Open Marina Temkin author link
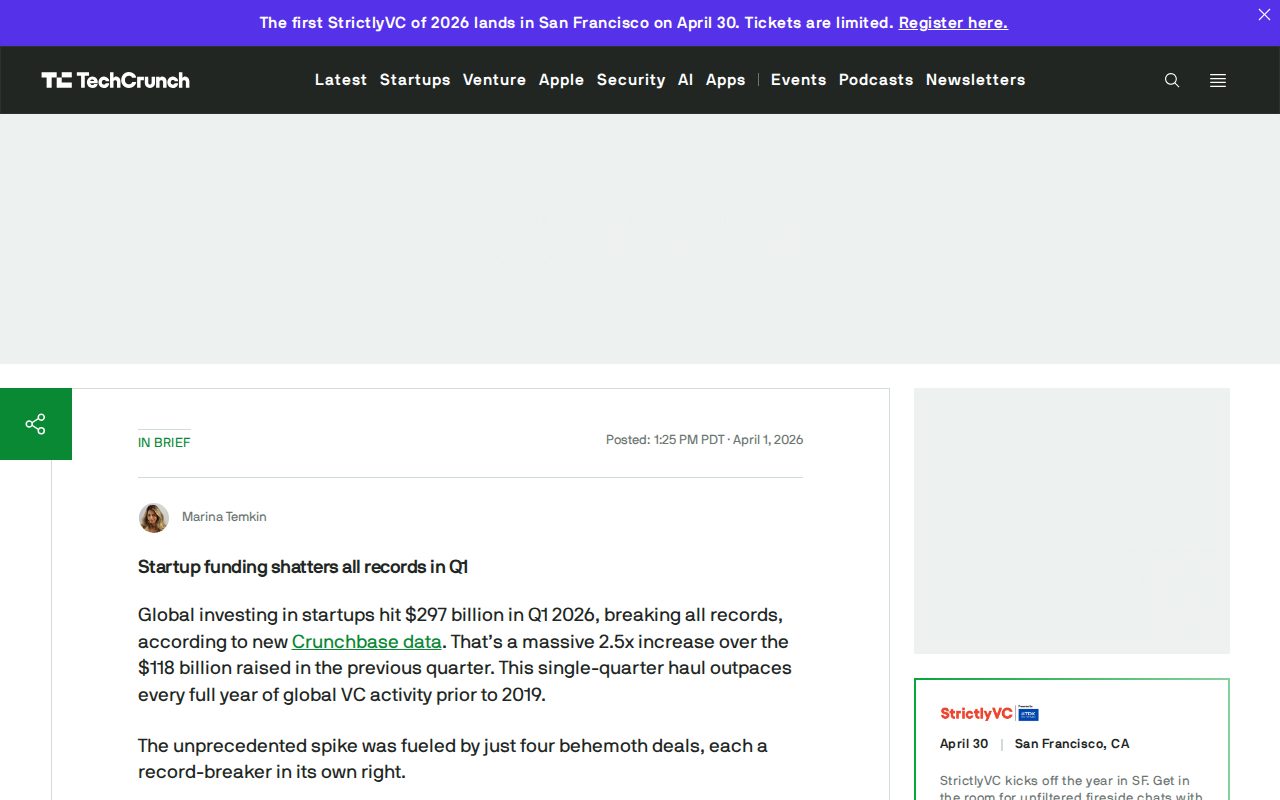The image size is (1280, 800). click(x=224, y=517)
